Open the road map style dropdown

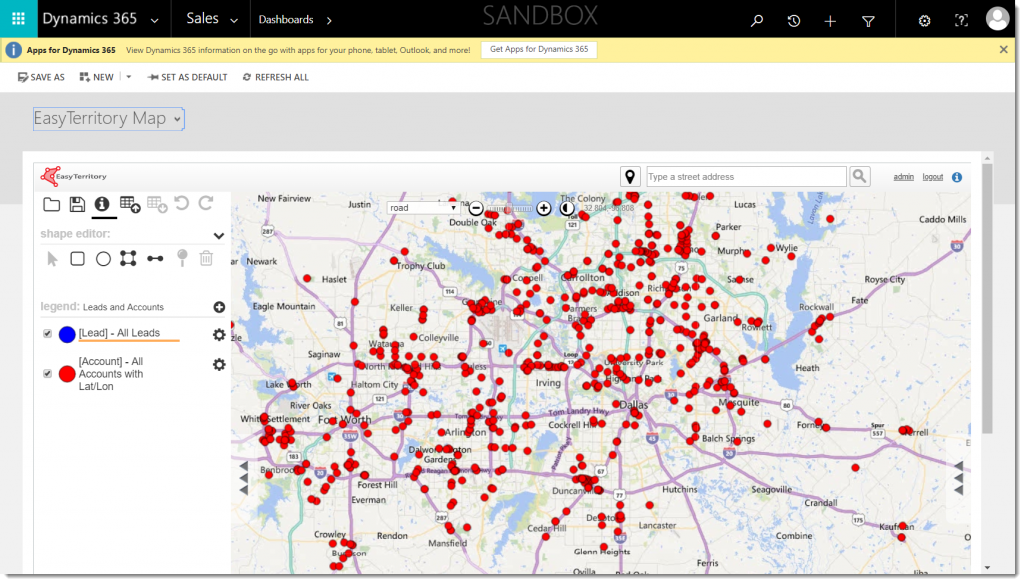coord(420,207)
